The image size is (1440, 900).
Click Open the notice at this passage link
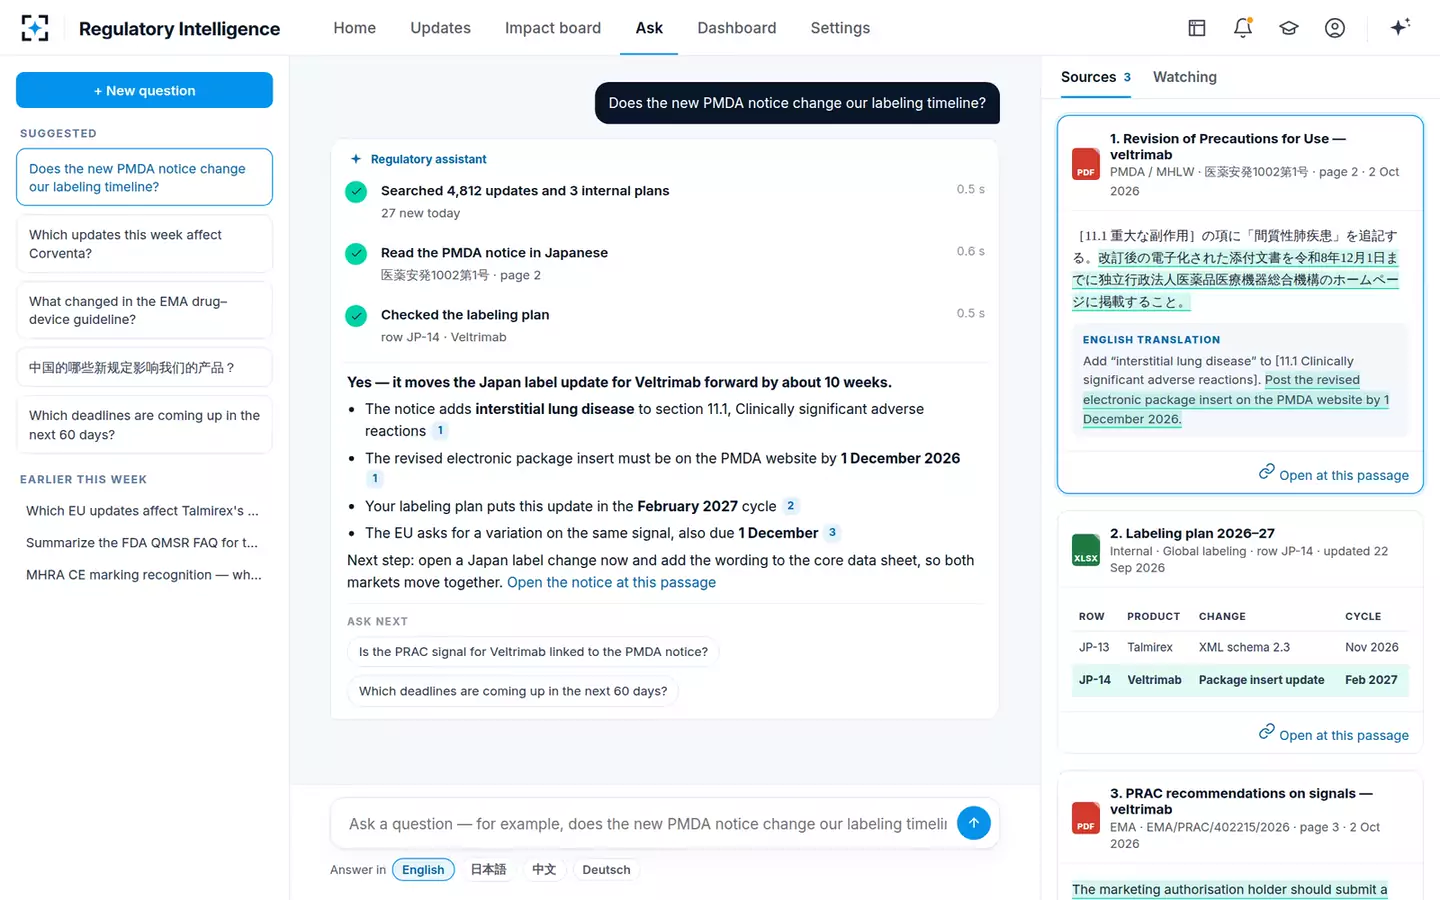coord(611,583)
